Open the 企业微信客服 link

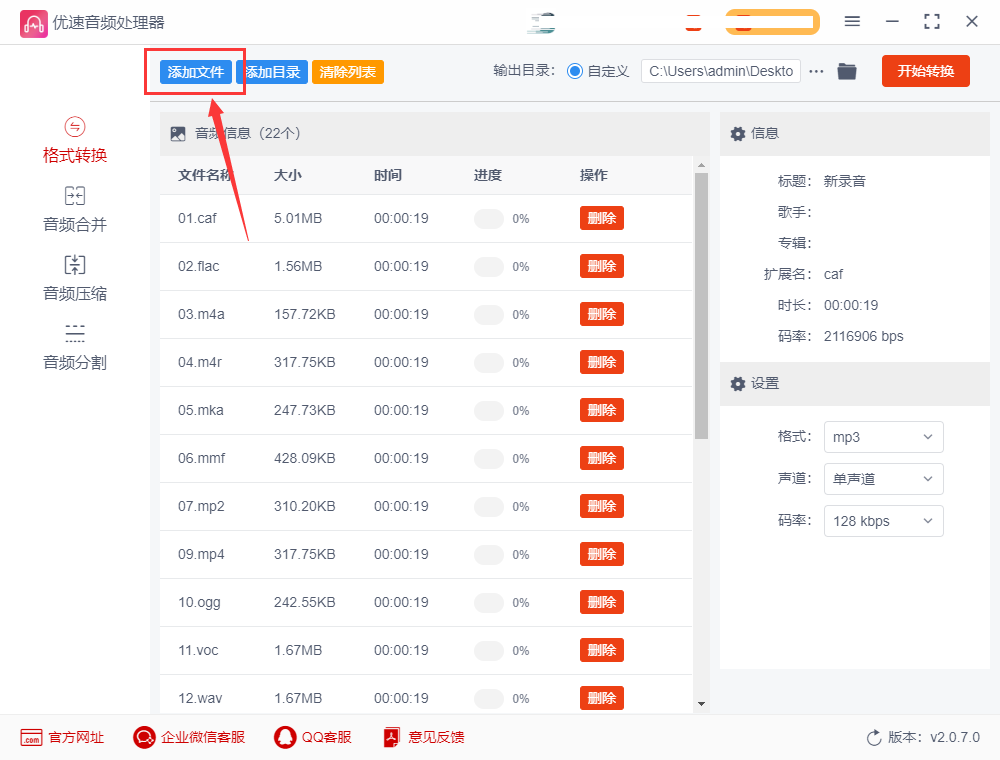point(203,738)
